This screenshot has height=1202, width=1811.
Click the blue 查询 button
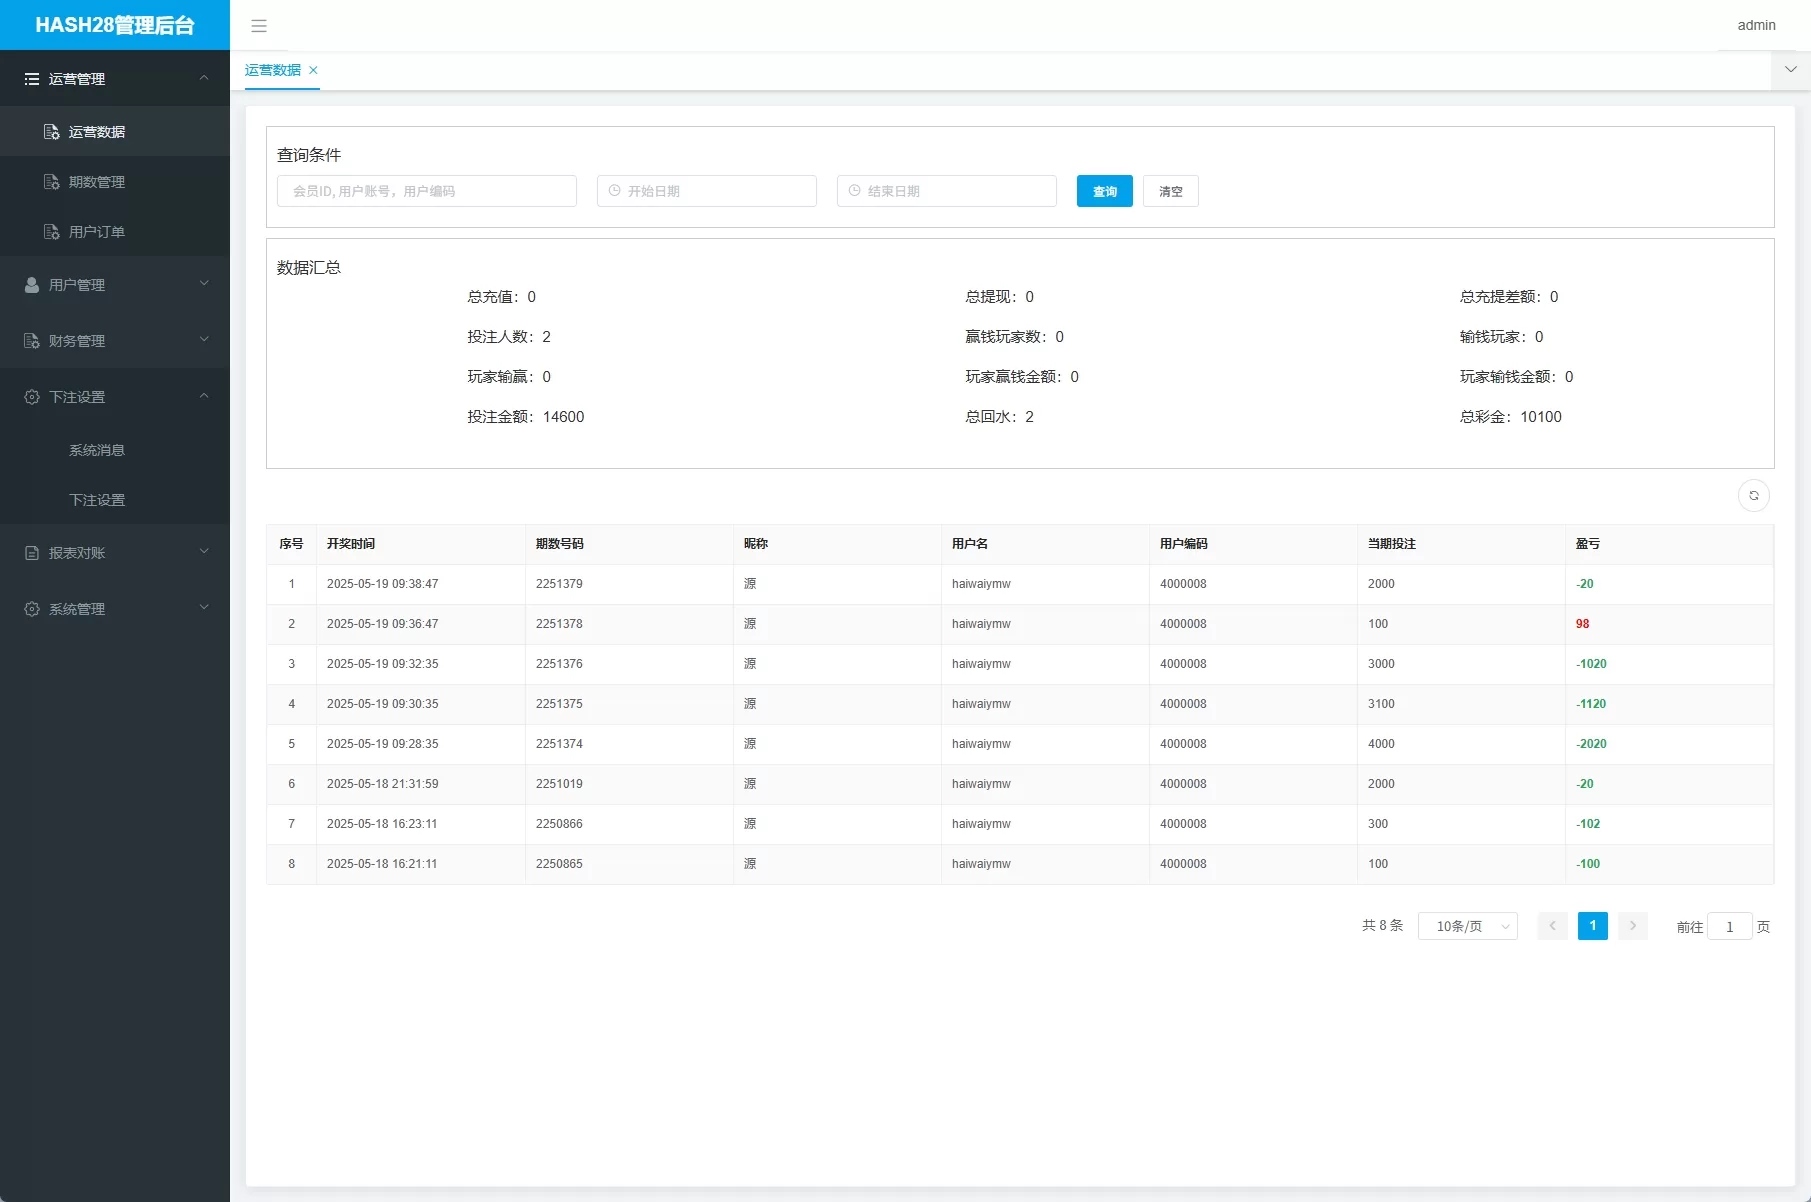click(1104, 191)
